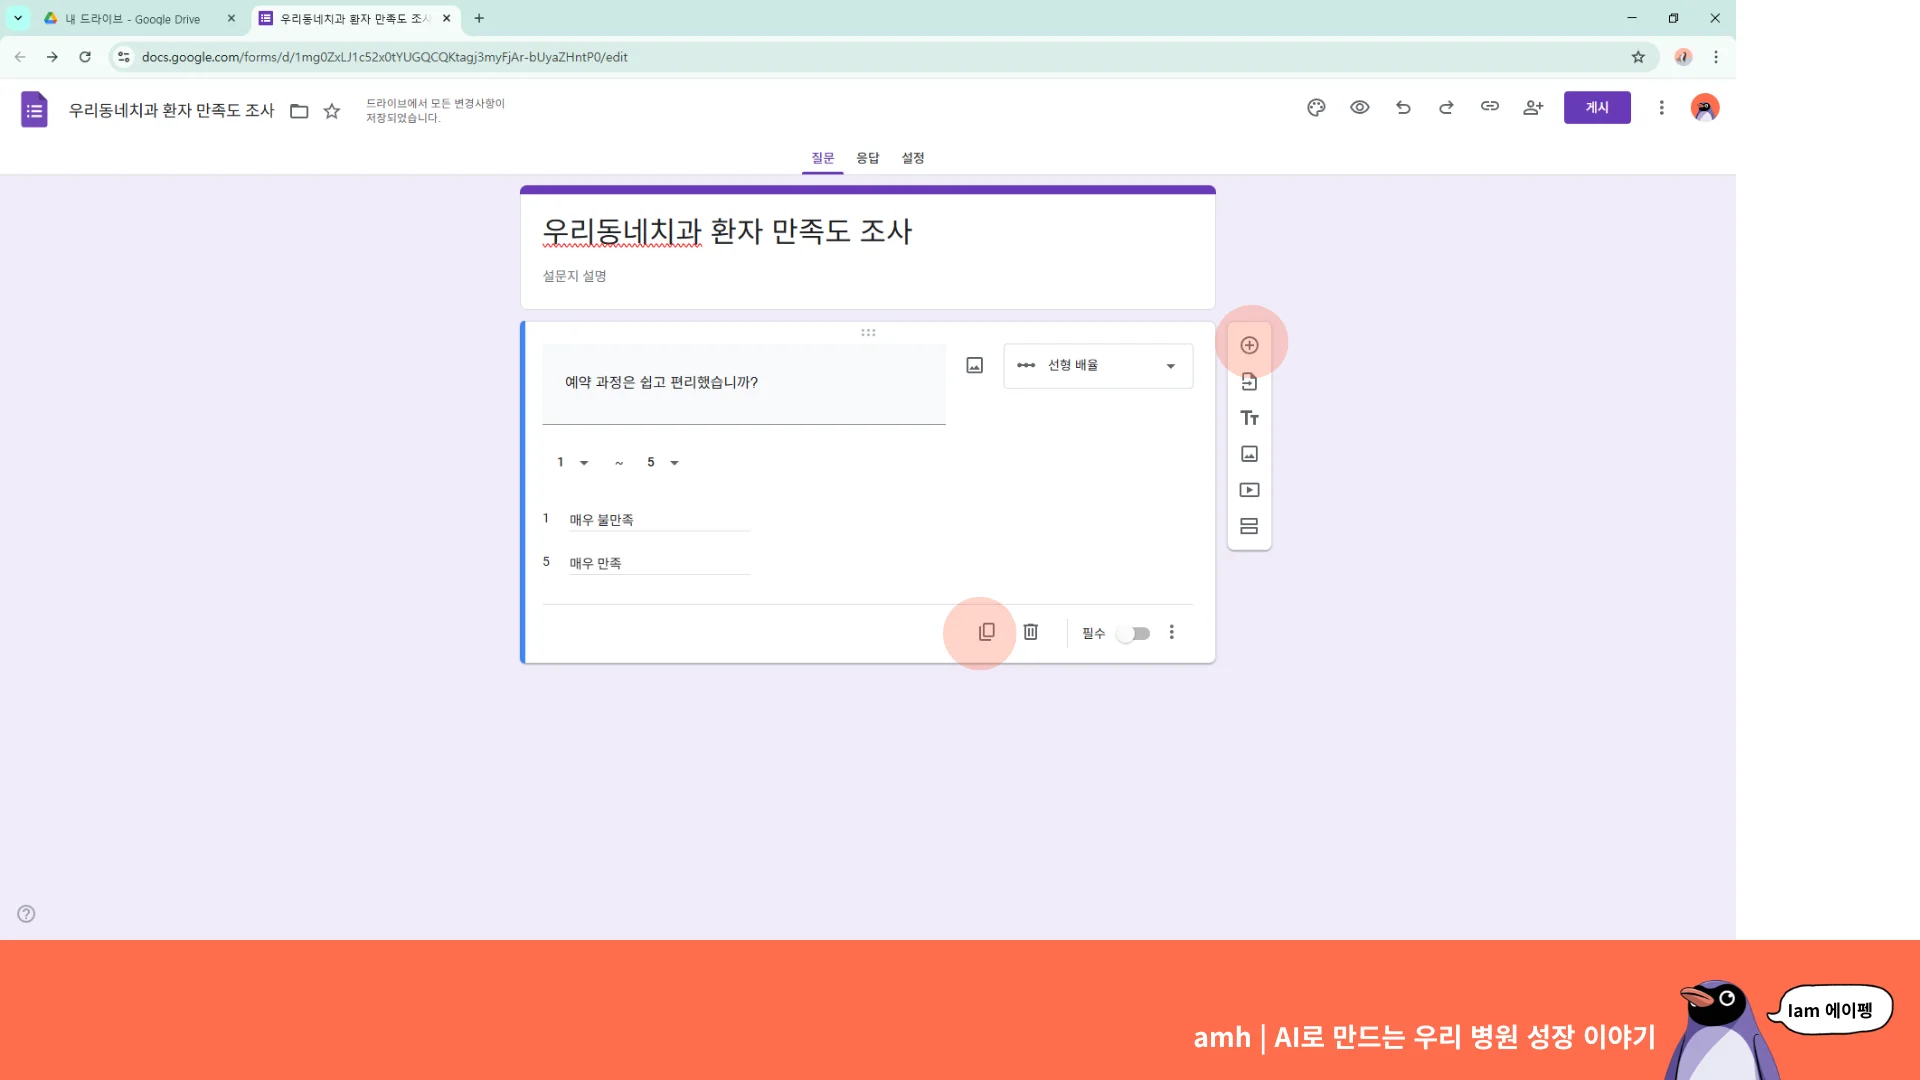Screen dimensions: 1920x1080
Task: Delete the question with the trash icon
Action: click(1031, 632)
